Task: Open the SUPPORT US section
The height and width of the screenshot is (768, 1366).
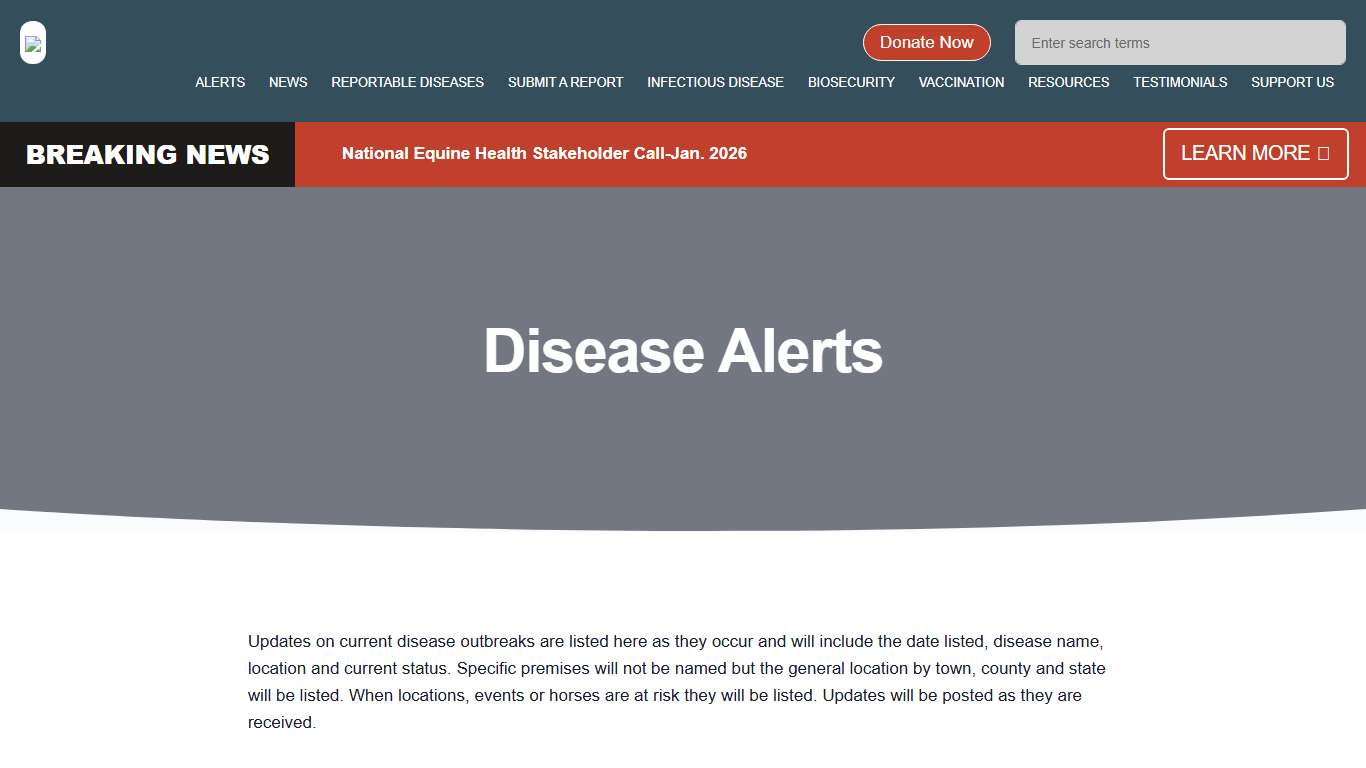Action: 1292,82
